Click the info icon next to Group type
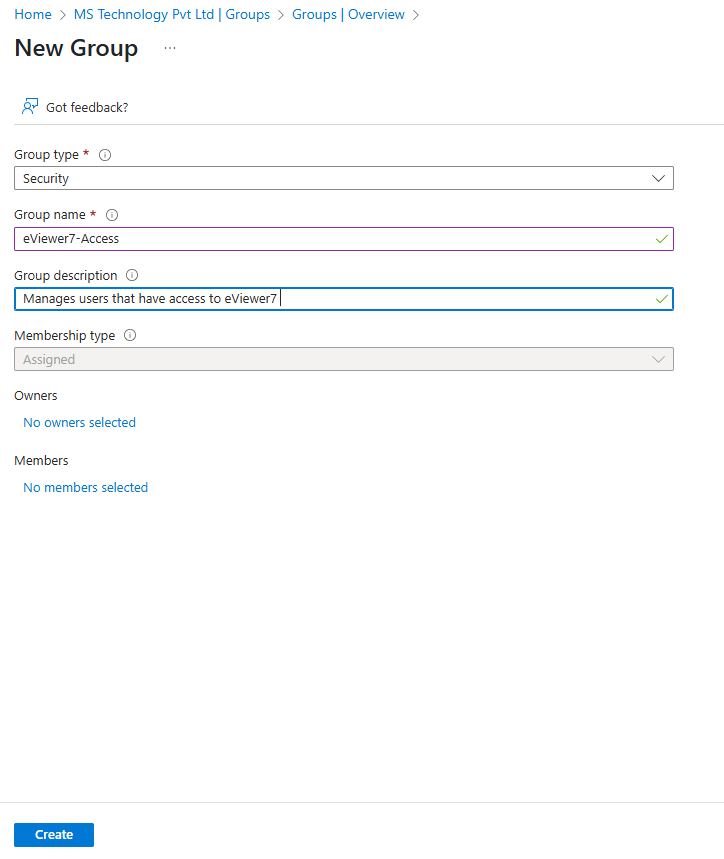724x859 pixels. pos(105,154)
